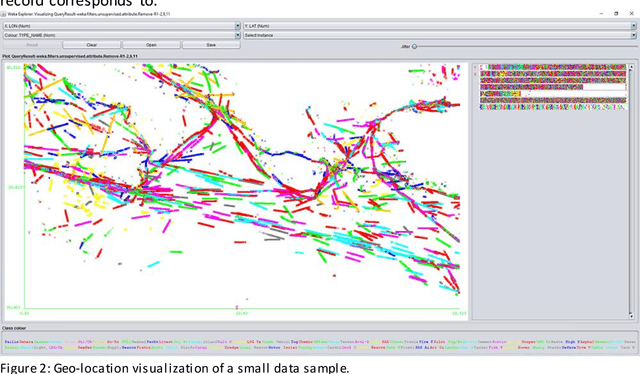Adjust the Jitter slider handle
640x374 pixels.
pyautogui.click(x=415, y=47)
